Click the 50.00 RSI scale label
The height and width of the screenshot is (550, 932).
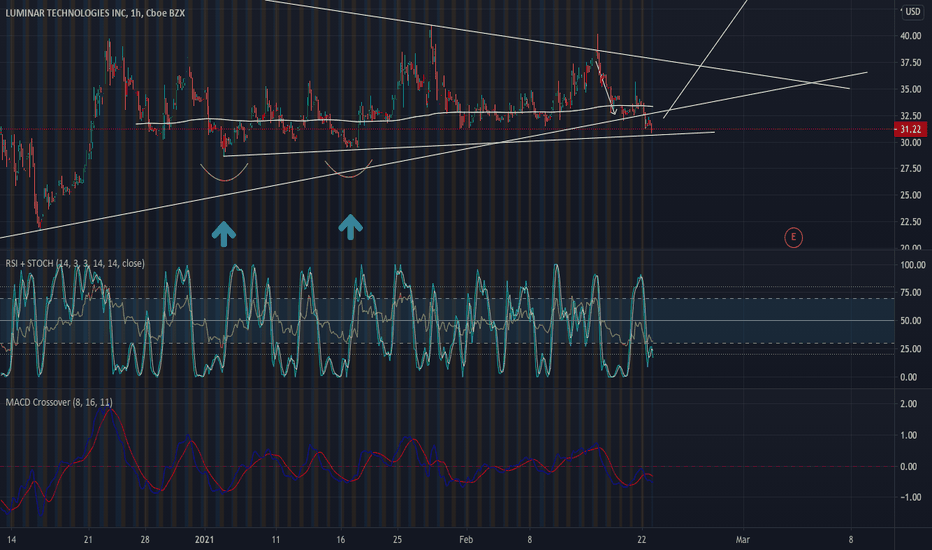(911, 320)
